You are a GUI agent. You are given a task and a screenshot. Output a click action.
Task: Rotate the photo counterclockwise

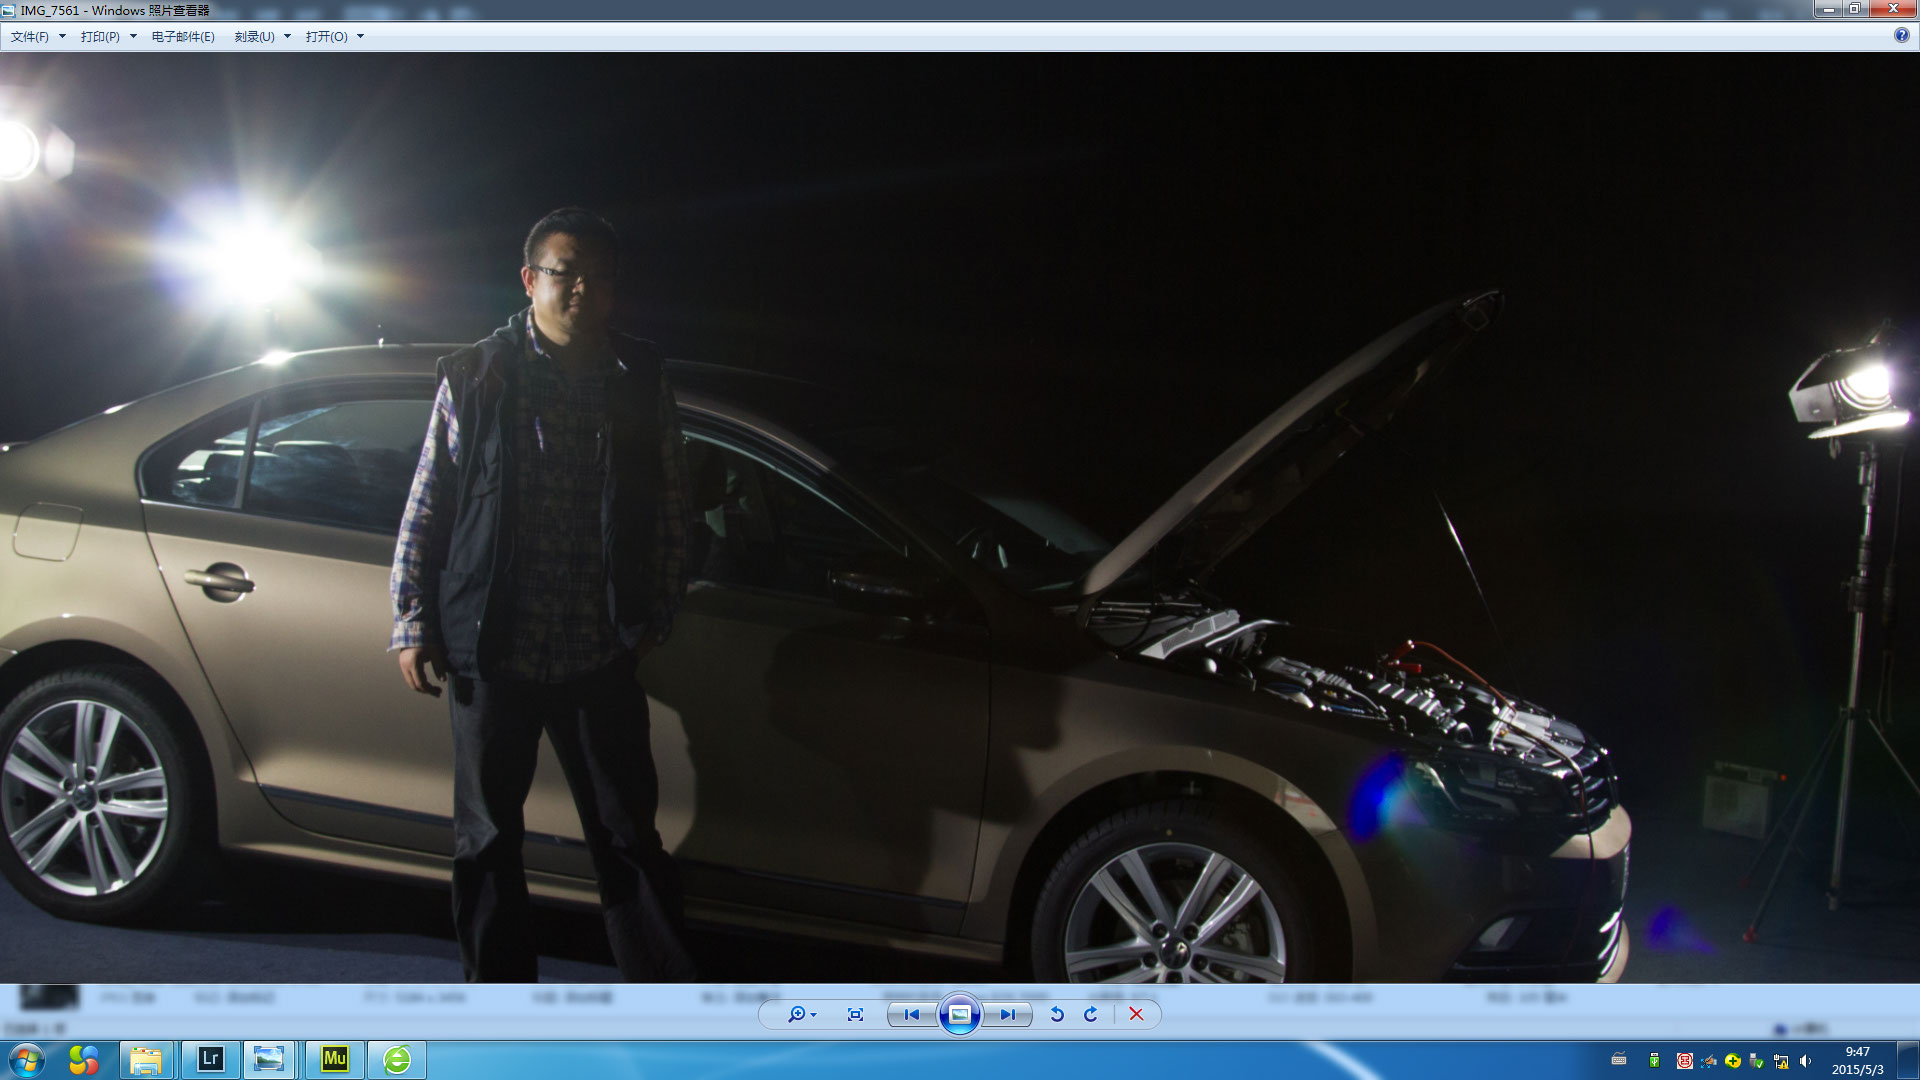coord(1057,1014)
